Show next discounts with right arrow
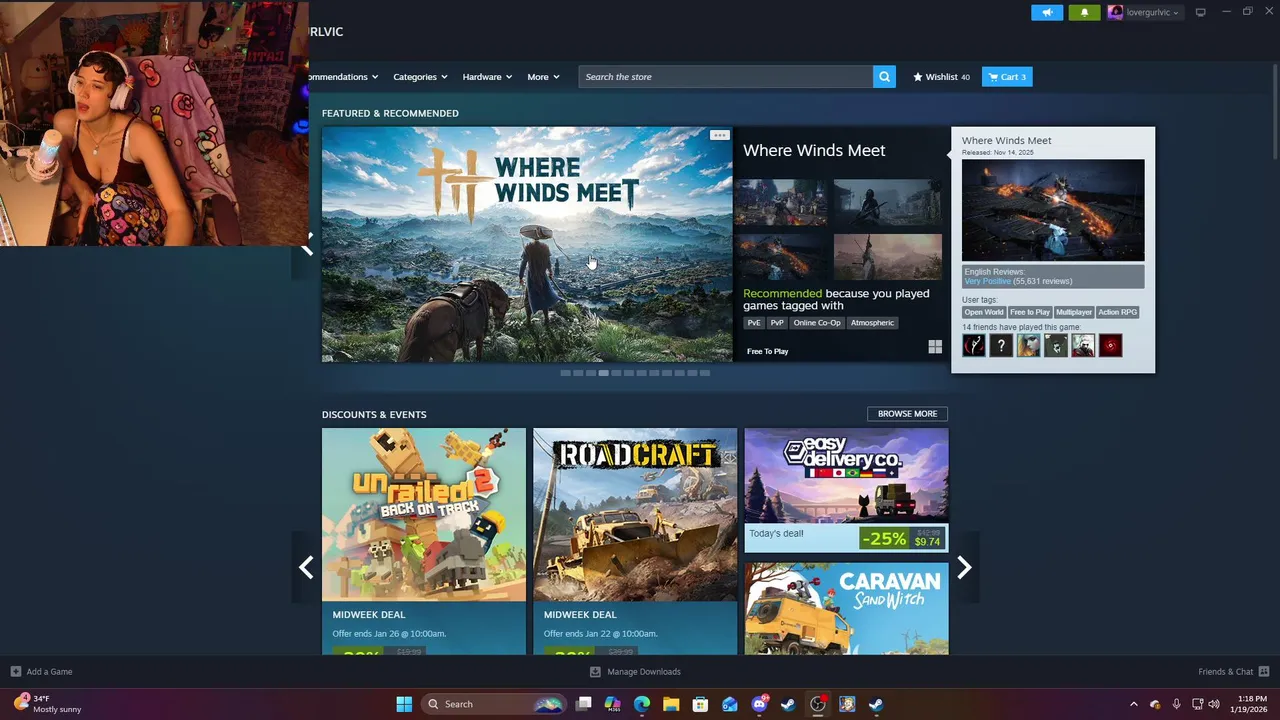 tap(964, 567)
